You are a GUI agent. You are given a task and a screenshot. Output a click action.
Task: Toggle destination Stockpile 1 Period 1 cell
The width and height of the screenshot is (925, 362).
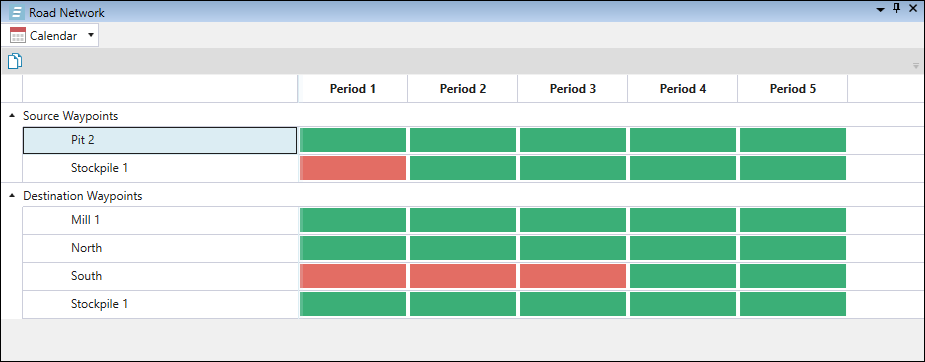click(x=353, y=304)
